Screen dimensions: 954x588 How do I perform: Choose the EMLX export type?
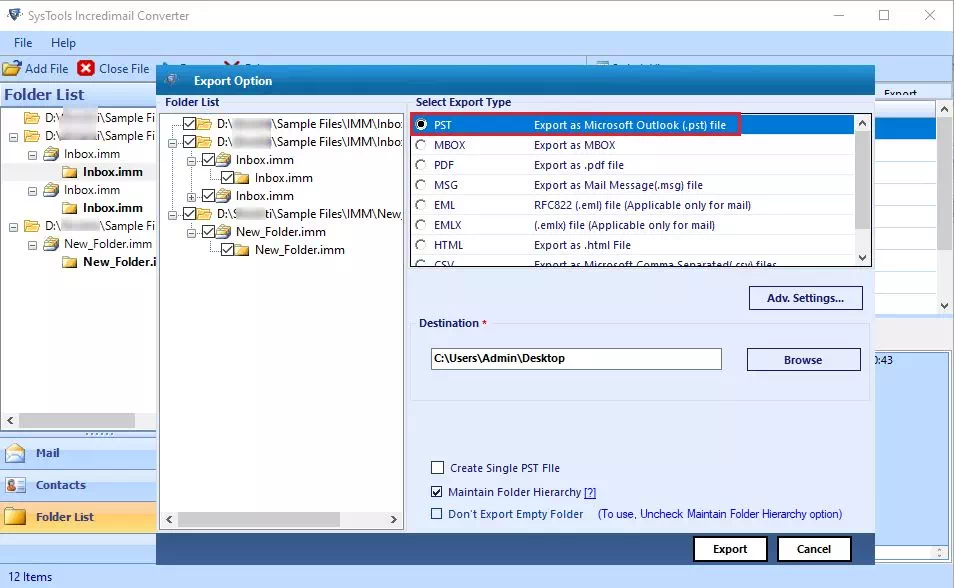pyautogui.click(x=421, y=225)
